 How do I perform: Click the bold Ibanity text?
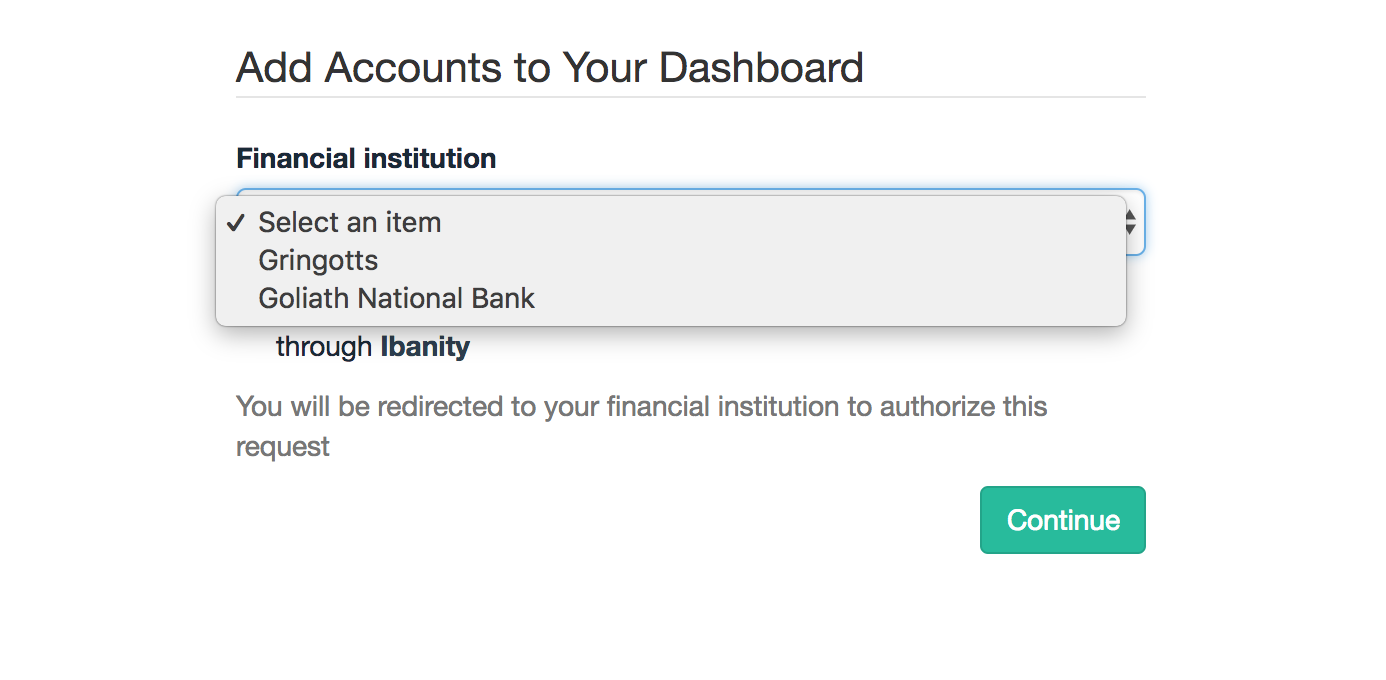(425, 347)
